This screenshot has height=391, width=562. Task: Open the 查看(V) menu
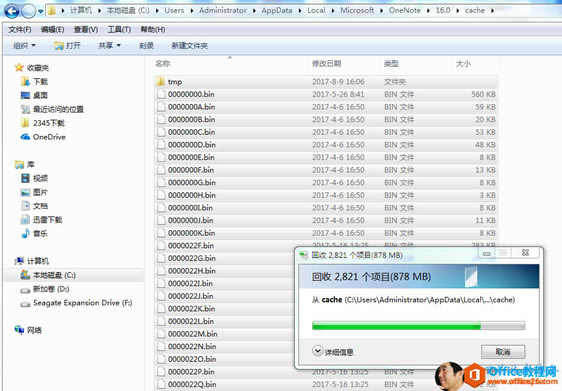pyautogui.click(x=86, y=29)
